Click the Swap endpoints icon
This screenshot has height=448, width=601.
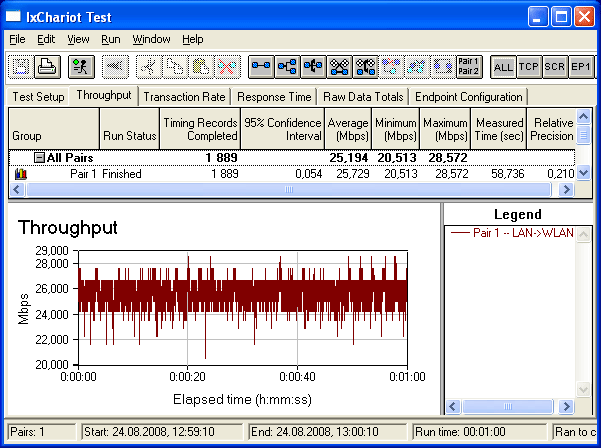443,67
